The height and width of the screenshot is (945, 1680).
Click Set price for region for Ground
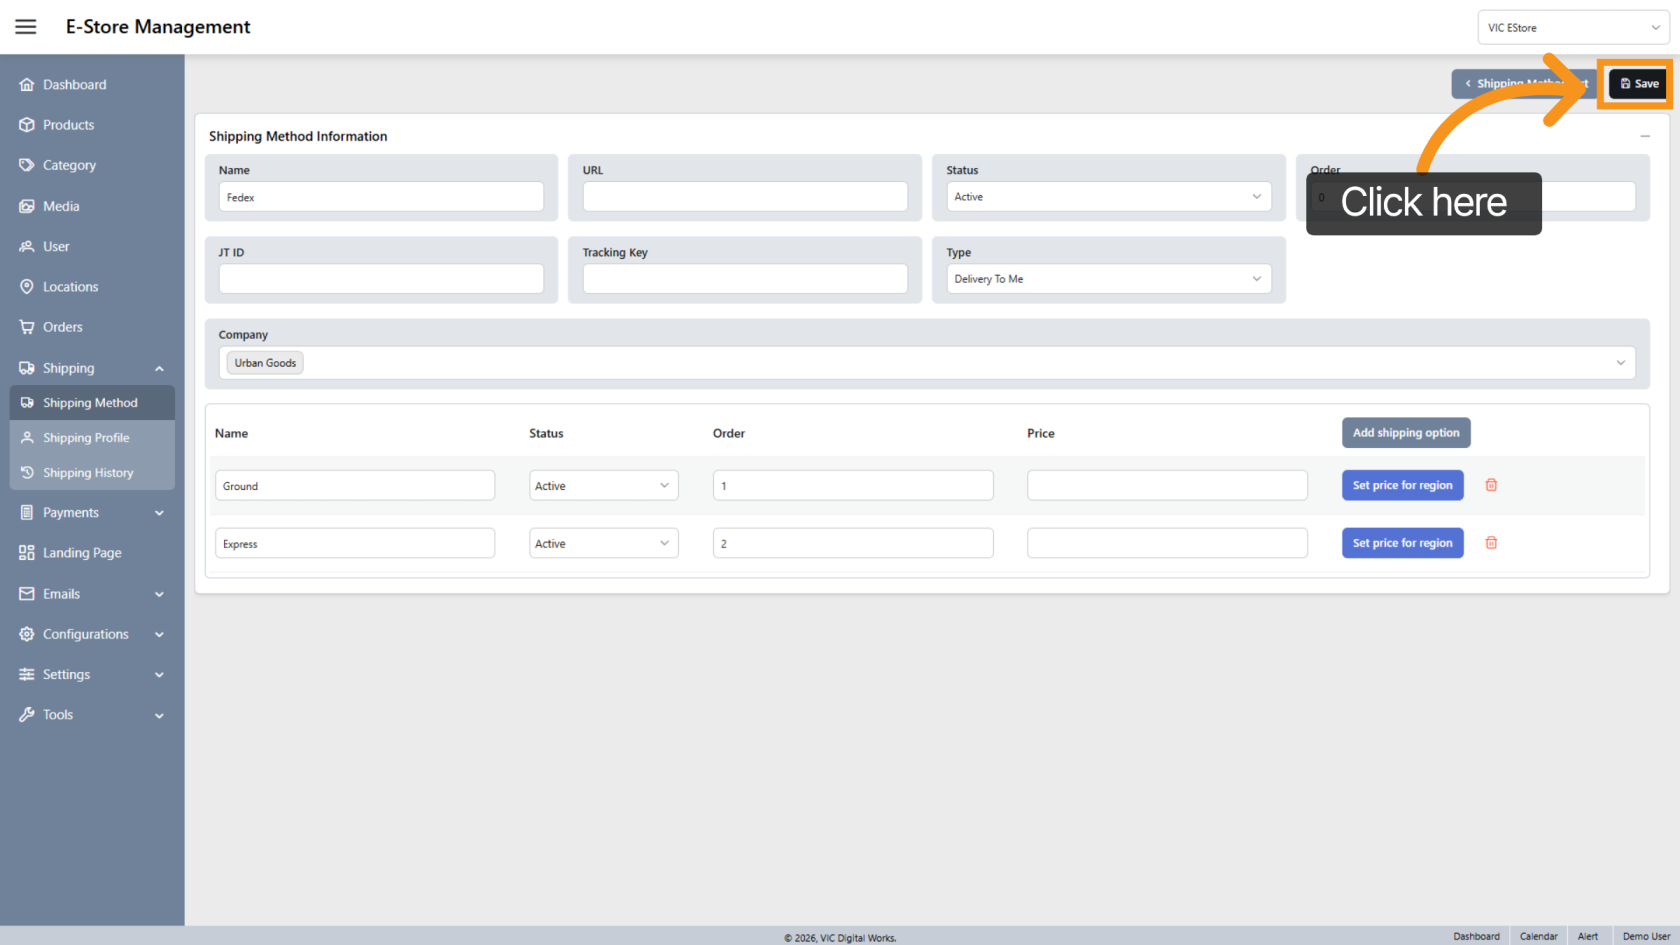1402,486
